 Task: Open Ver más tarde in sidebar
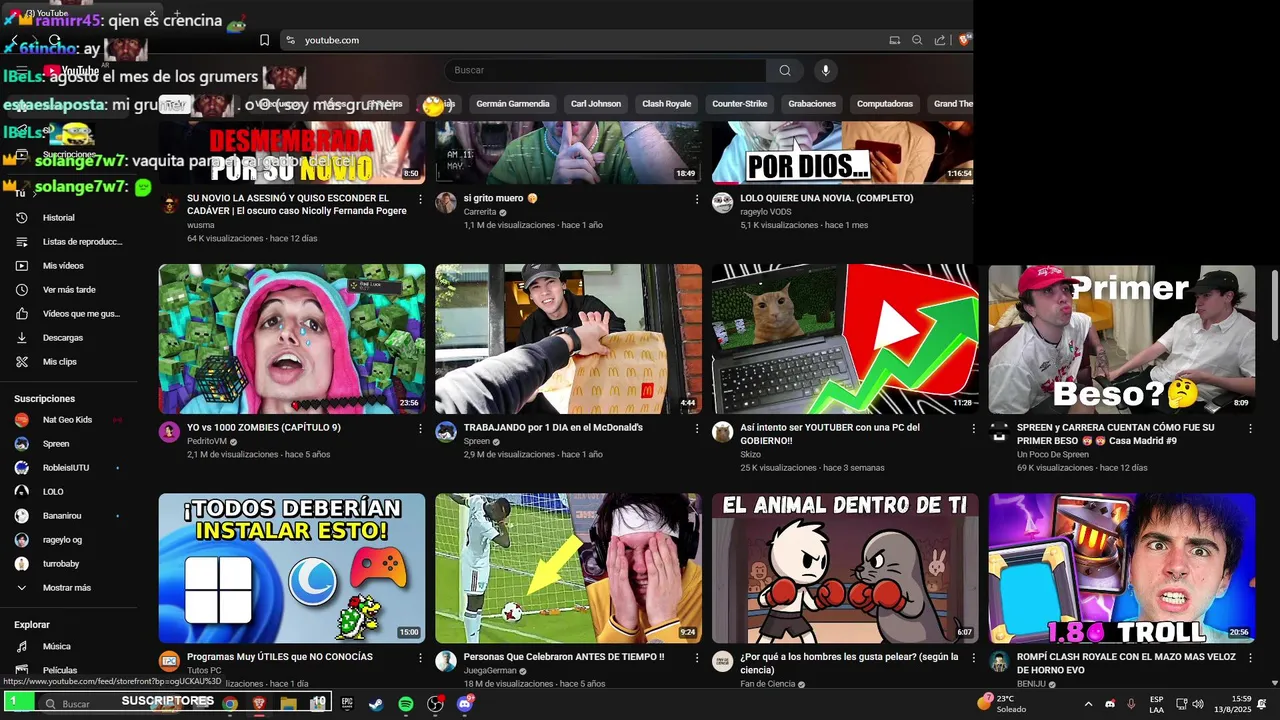pos(68,290)
